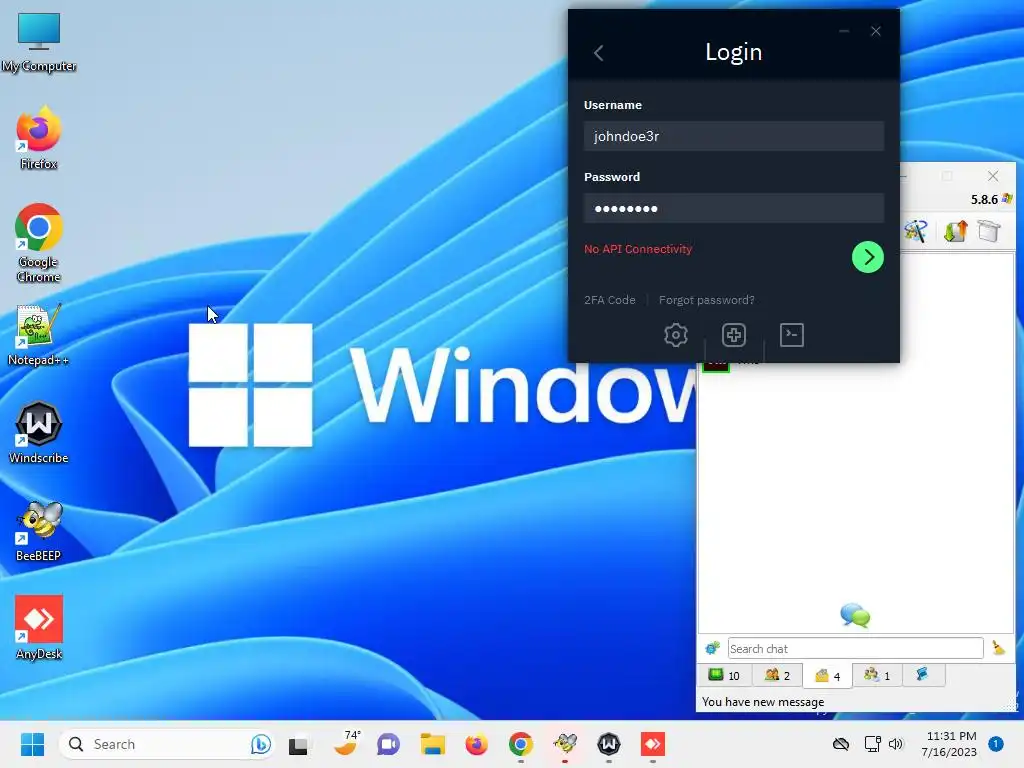The image size is (1024, 768).
Task: Click the cloud sync tray icon
Action: pyautogui.click(x=841, y=744)
